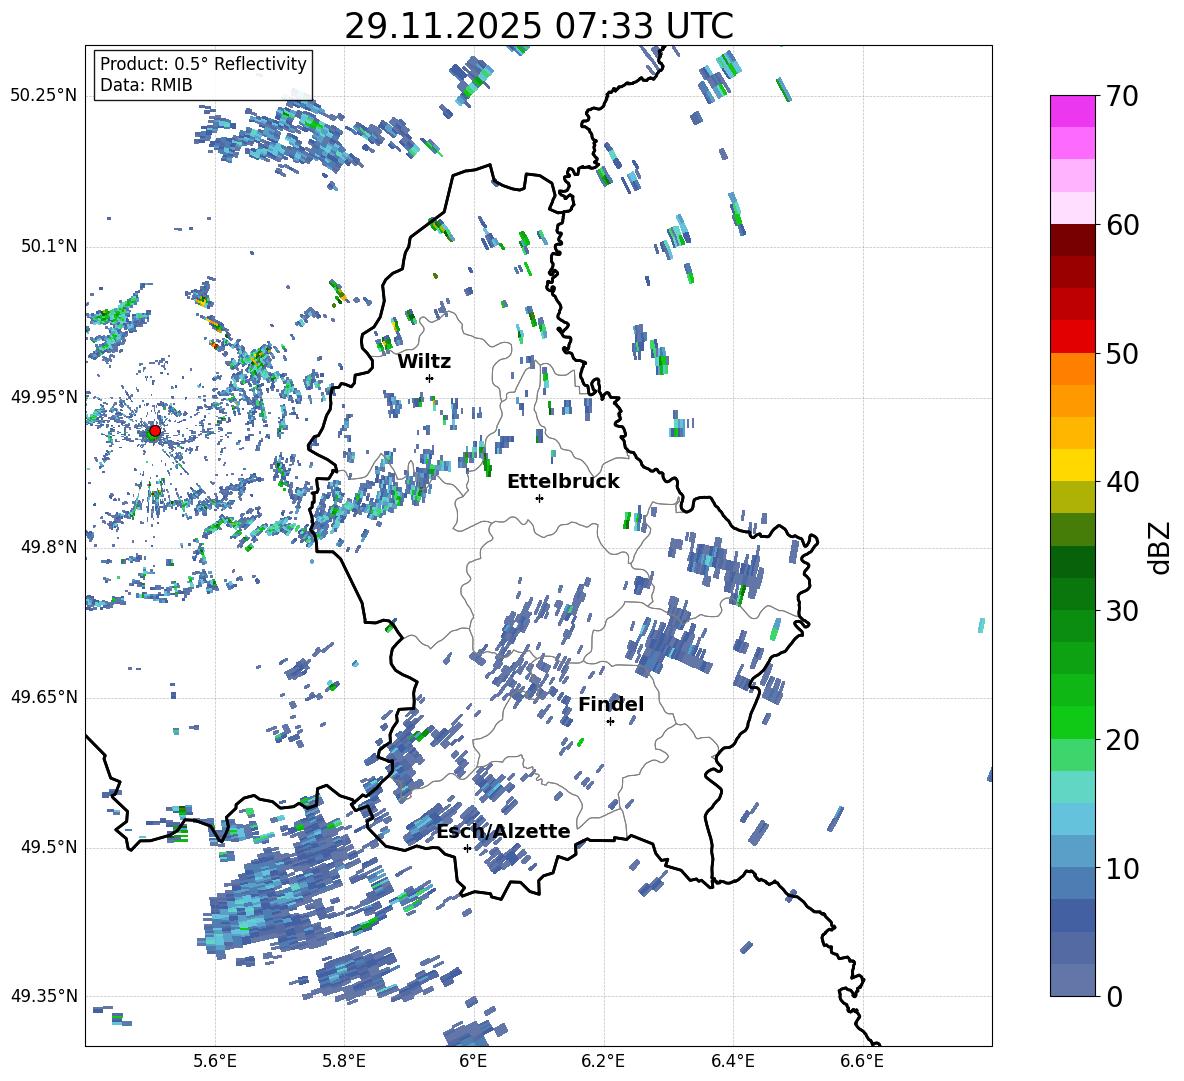Click the red radar site marker dot

(x=154, y=431)
